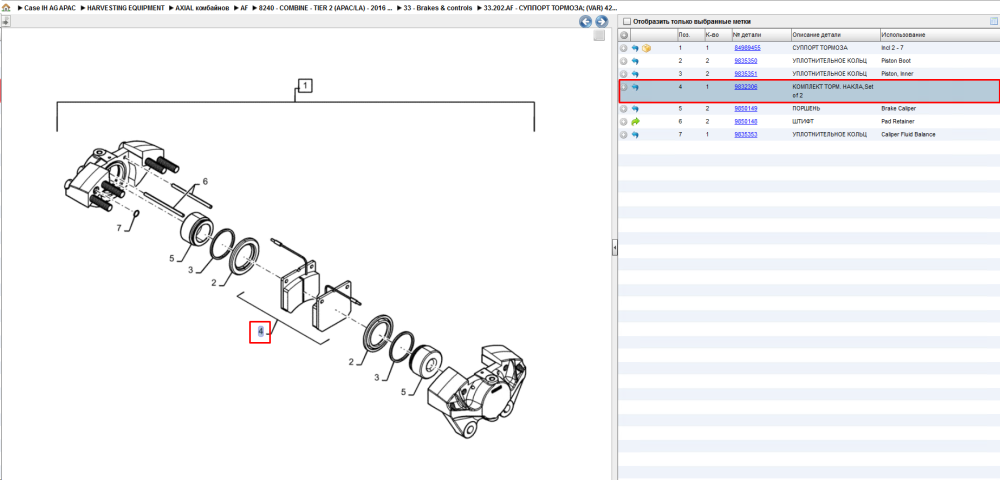Select 'Caliper Fluid Balance' usage cell

(x=909, y=135)
